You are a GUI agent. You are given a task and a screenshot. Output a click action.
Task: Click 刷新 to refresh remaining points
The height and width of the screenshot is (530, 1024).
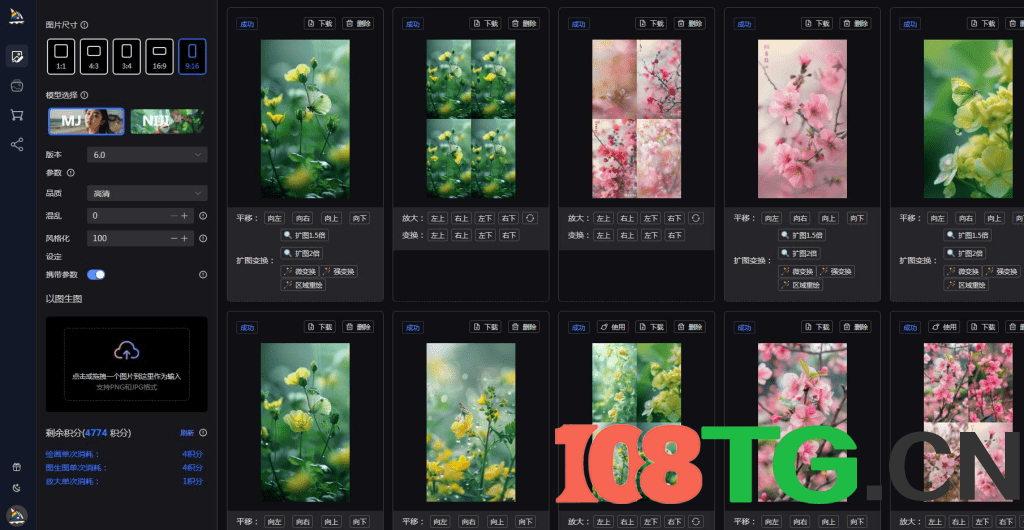point(186,433)
